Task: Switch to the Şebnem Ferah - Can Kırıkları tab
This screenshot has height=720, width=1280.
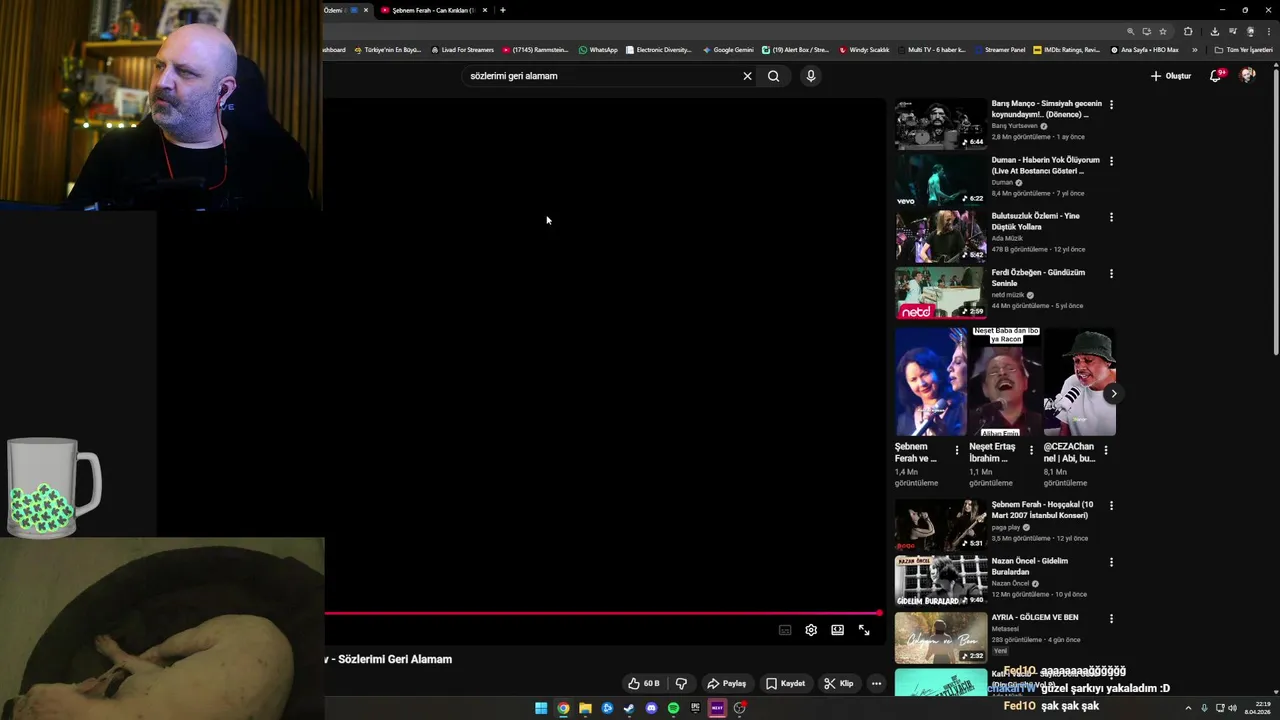Action: click(434, 10)
